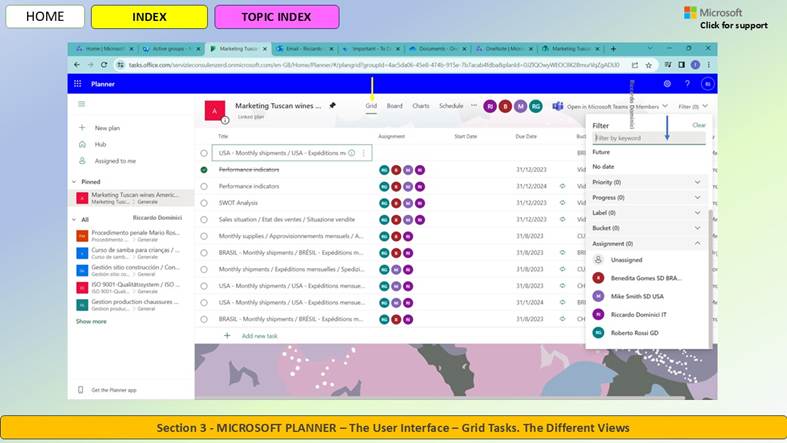Go back in the browser

[x=77, y=65]
